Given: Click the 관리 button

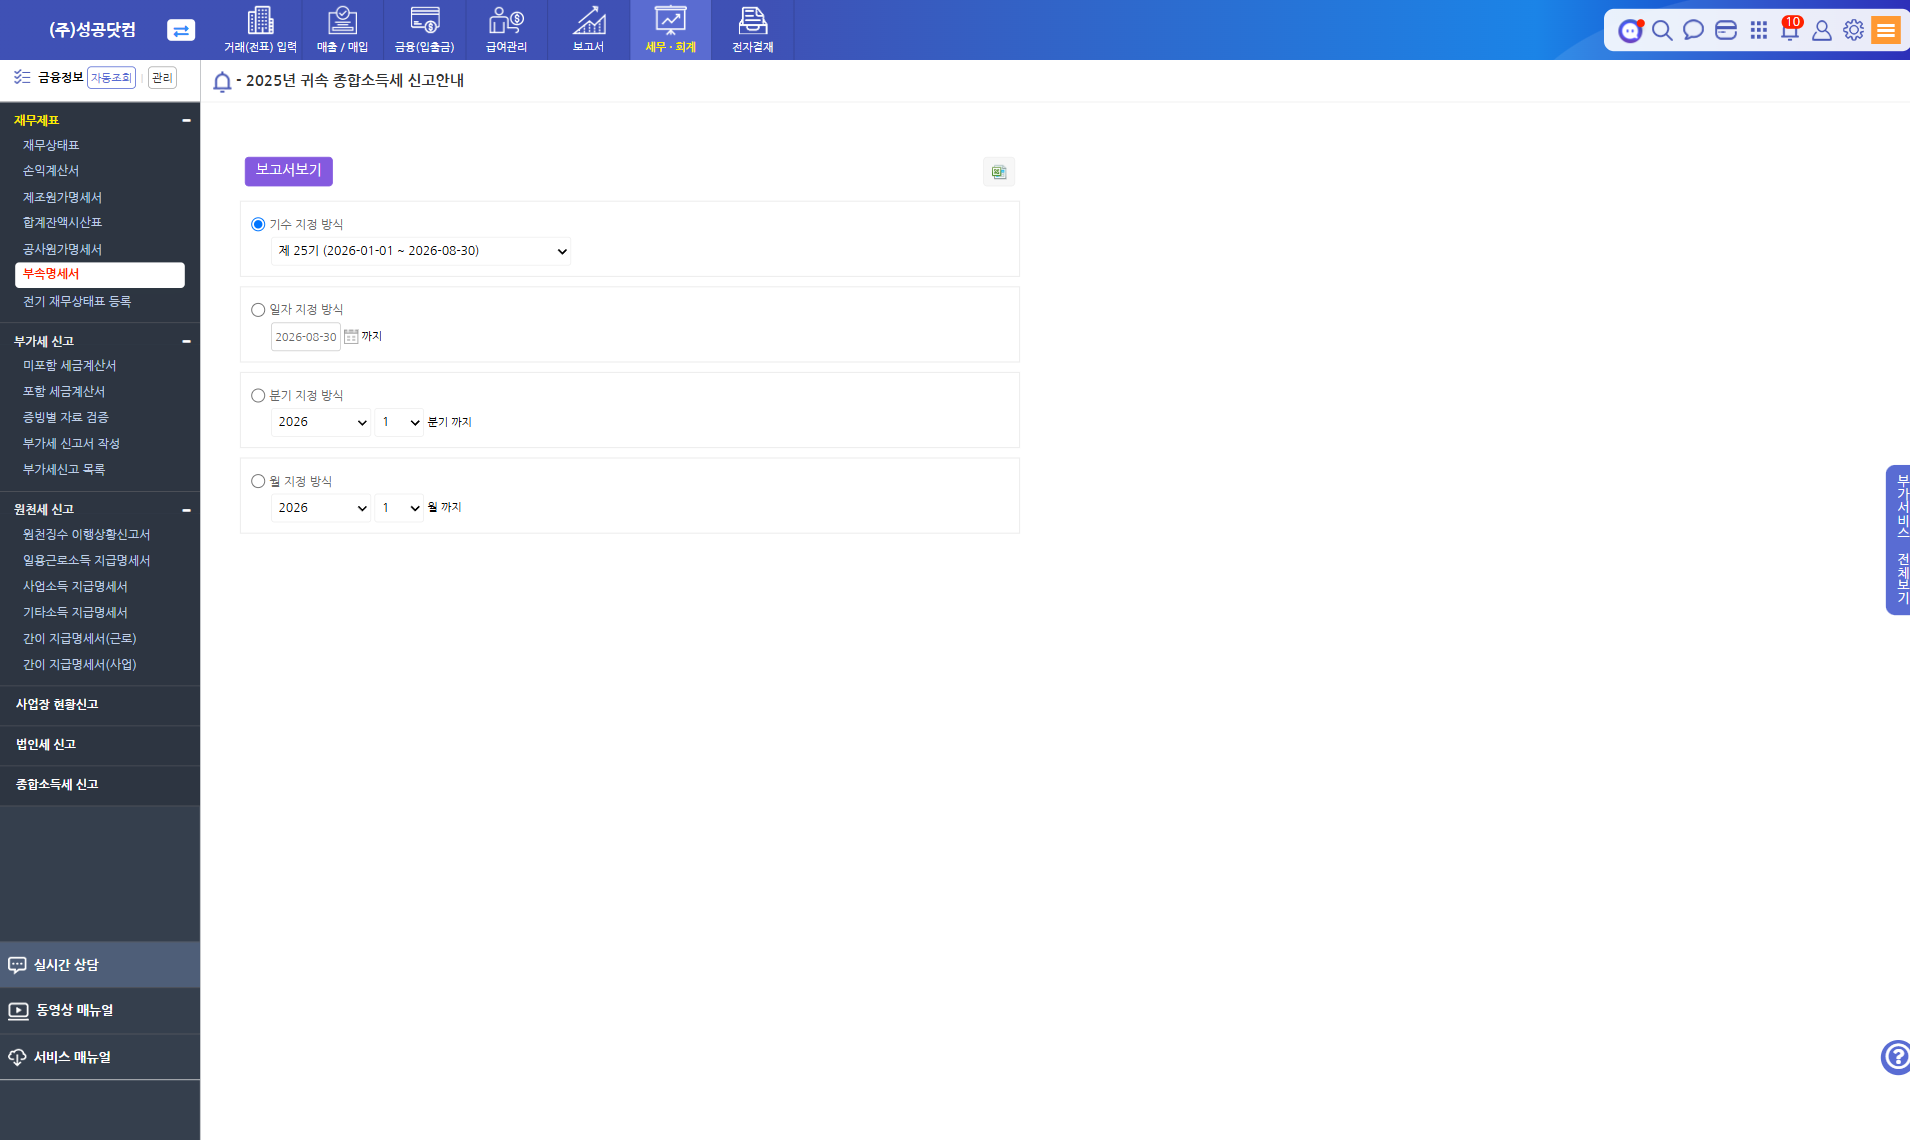Looking at the screenshot, I should [x=162, y=78].
